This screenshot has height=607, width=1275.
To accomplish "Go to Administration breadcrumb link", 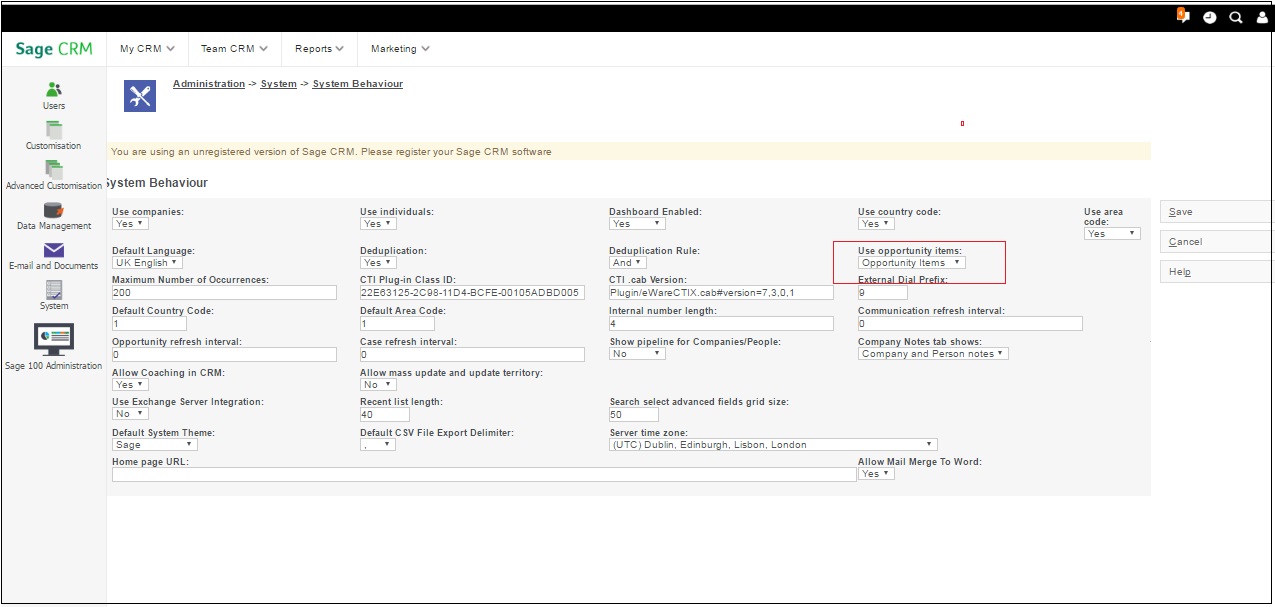I will [x=209, y=84].
